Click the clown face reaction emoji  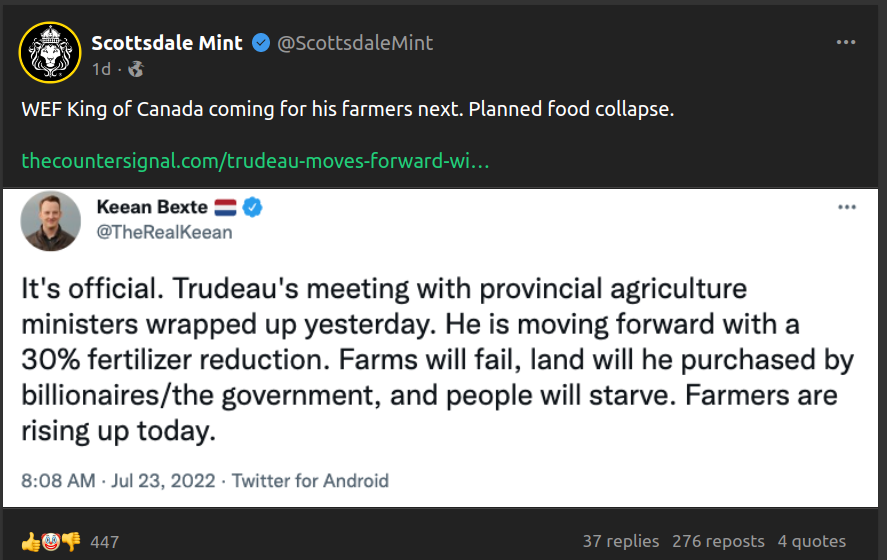coord(50,541)
